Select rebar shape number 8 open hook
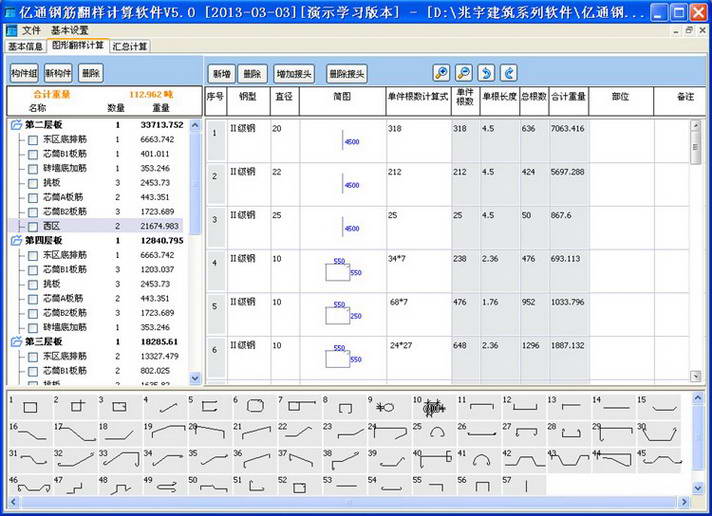This screenshot has width=712, height=516. click(x=345, y=407)
